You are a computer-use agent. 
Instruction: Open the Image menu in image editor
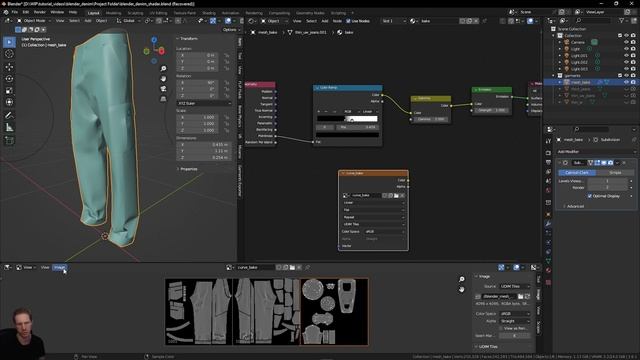[60, 267]
